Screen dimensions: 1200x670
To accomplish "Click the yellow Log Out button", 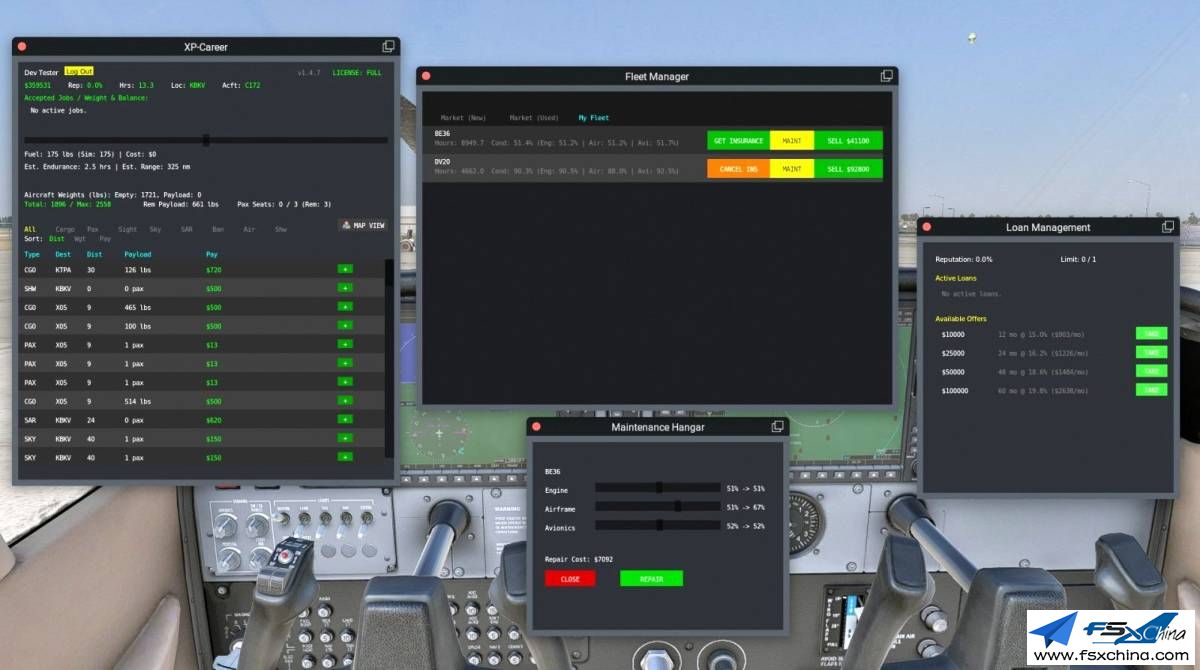I will point(78,71).
